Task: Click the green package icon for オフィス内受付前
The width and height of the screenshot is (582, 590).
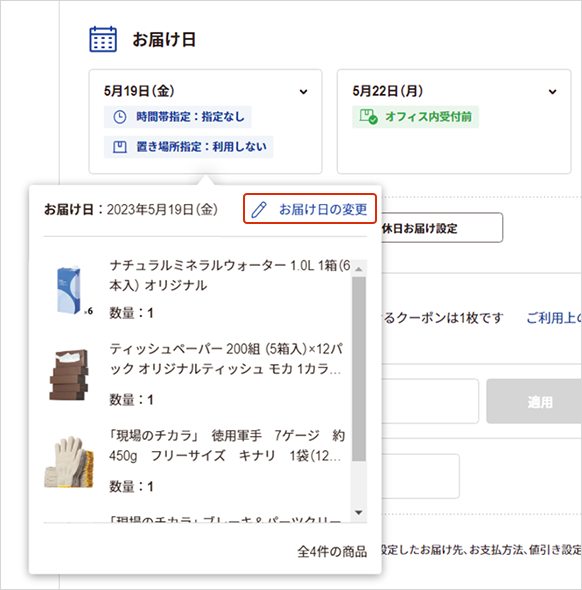Action: [368, 117]
